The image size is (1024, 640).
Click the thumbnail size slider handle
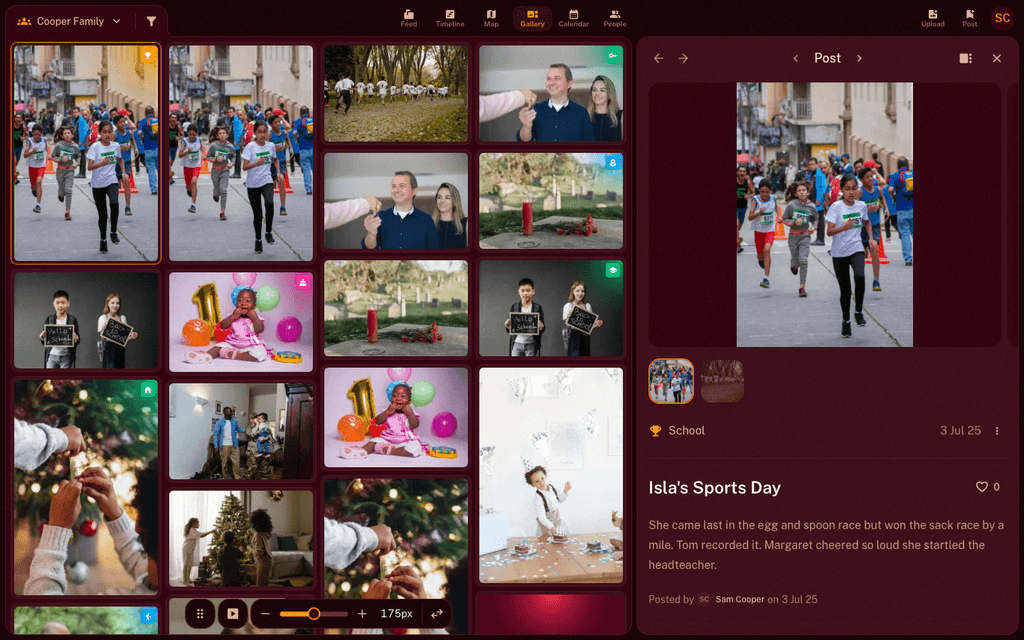[x=313, y=614]
